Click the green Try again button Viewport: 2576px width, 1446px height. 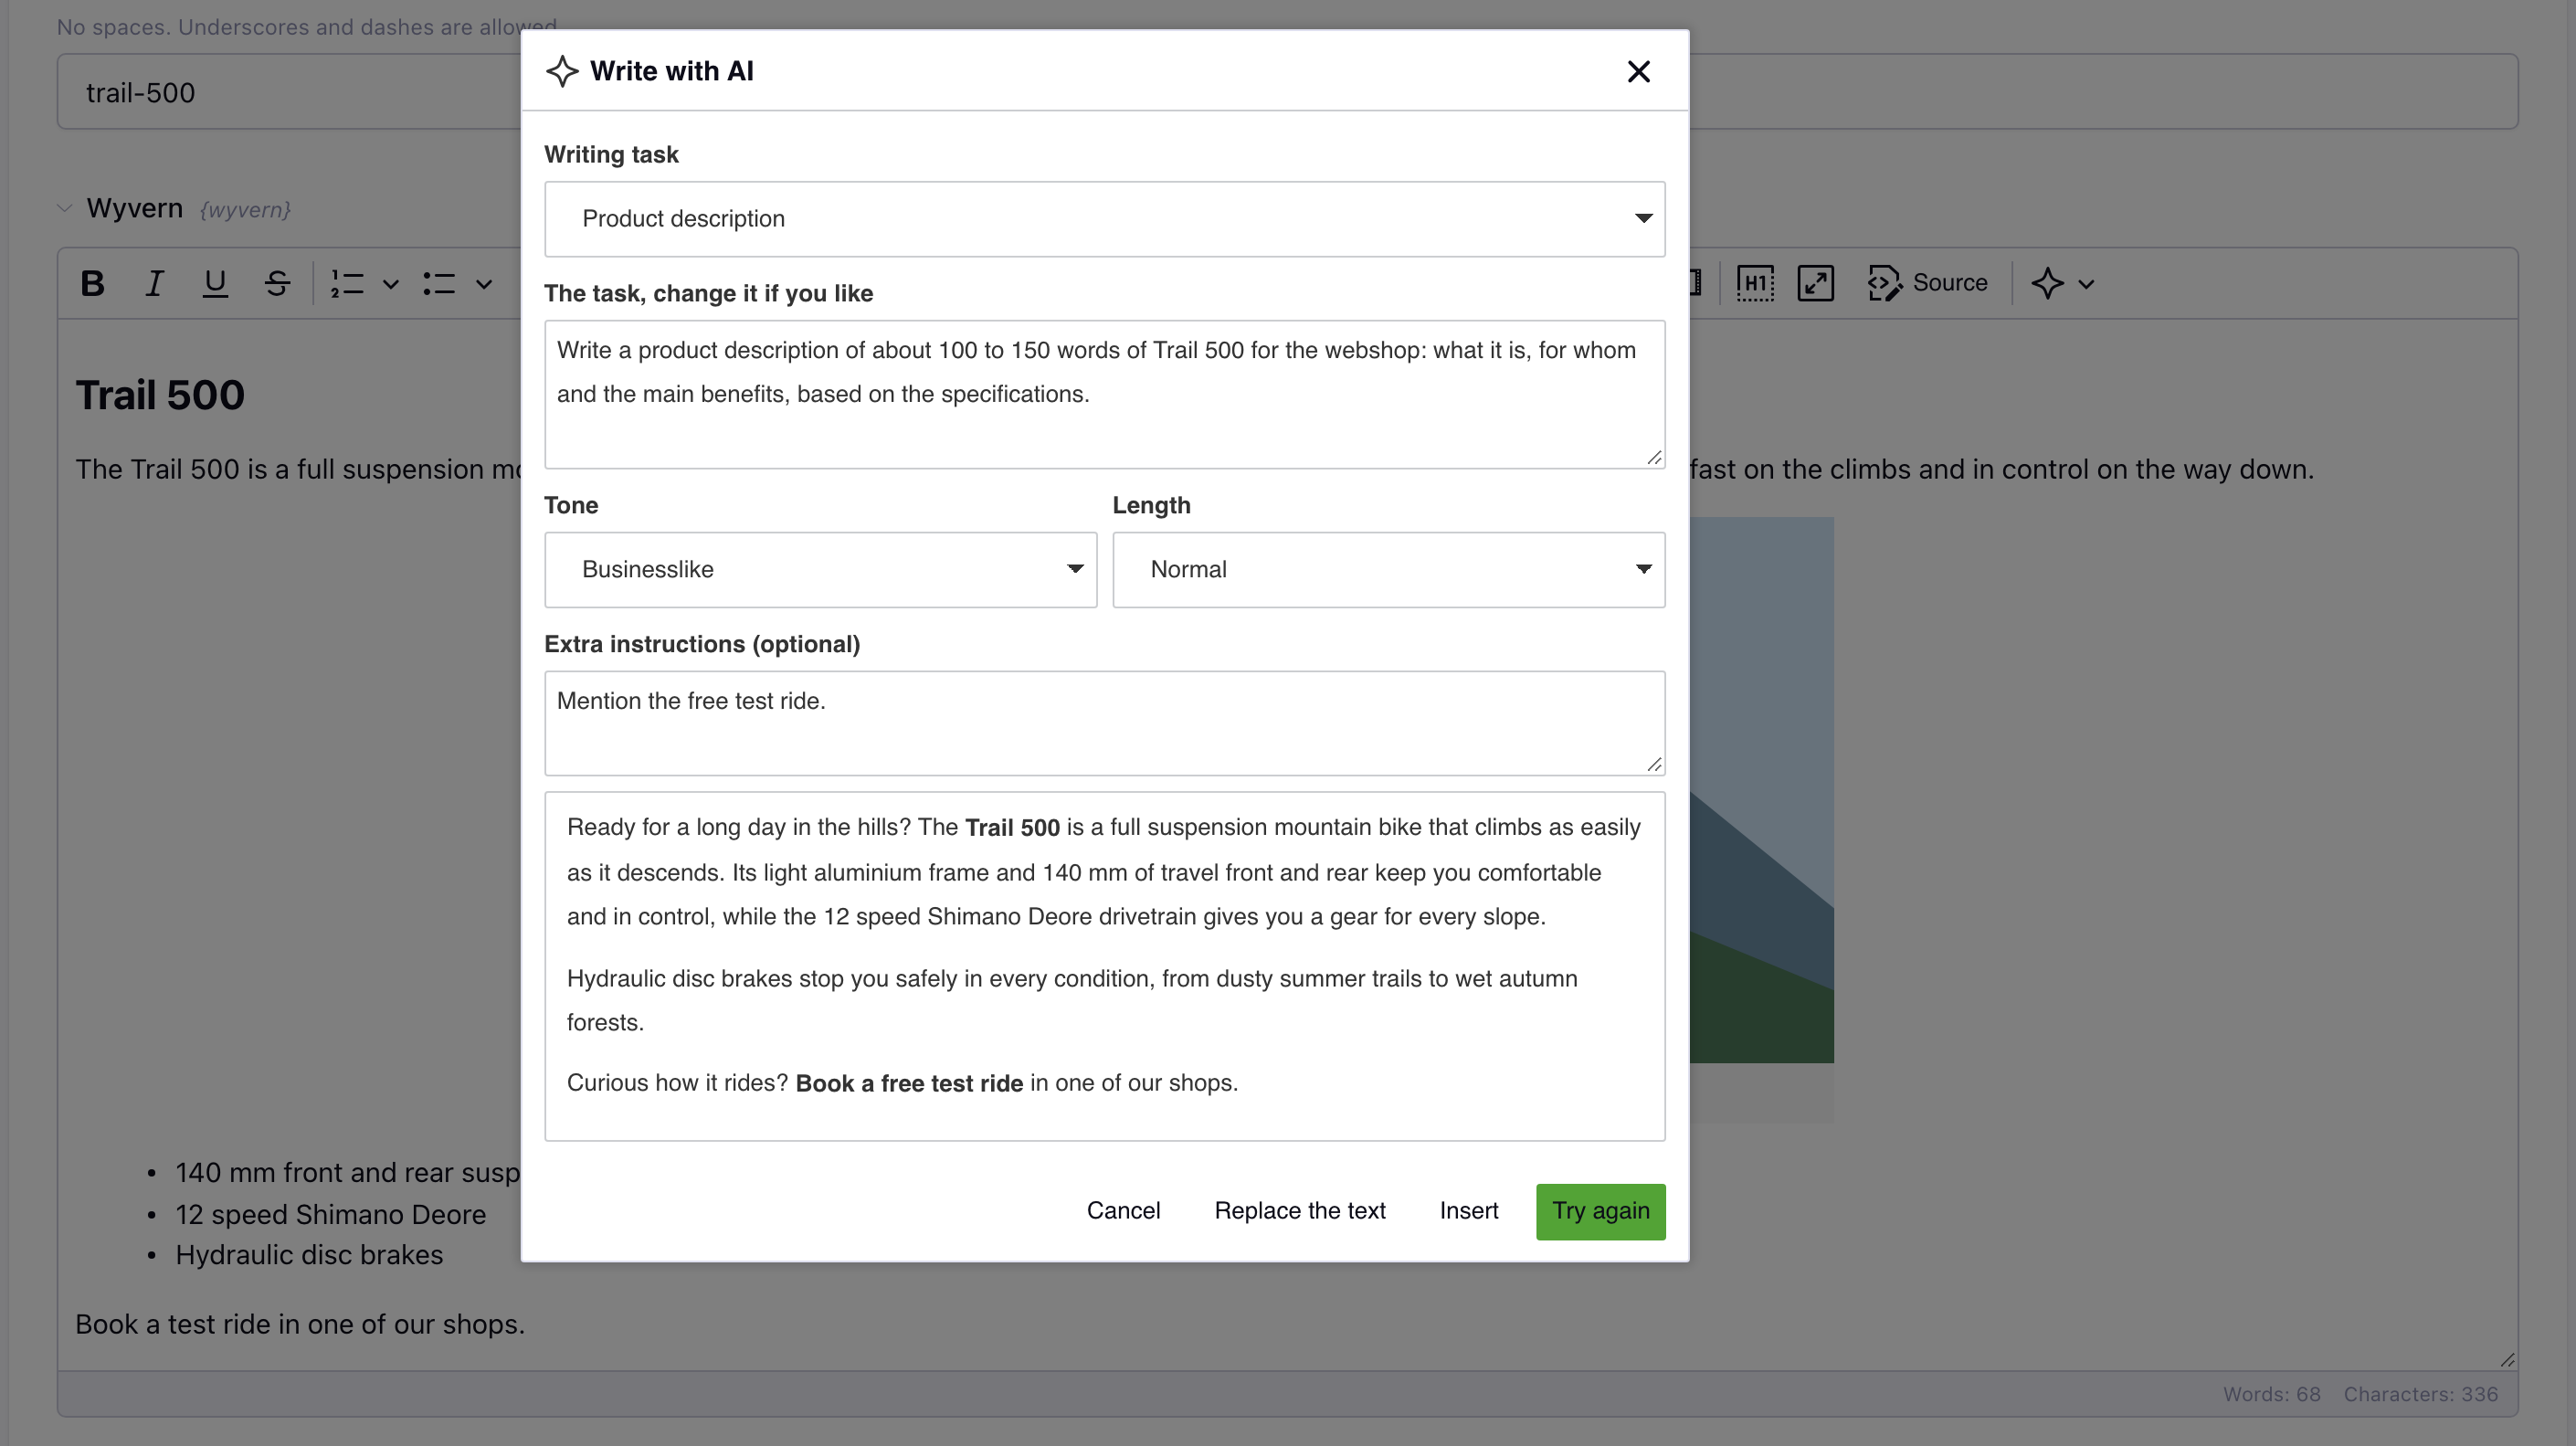(x=1600, y=1212)
